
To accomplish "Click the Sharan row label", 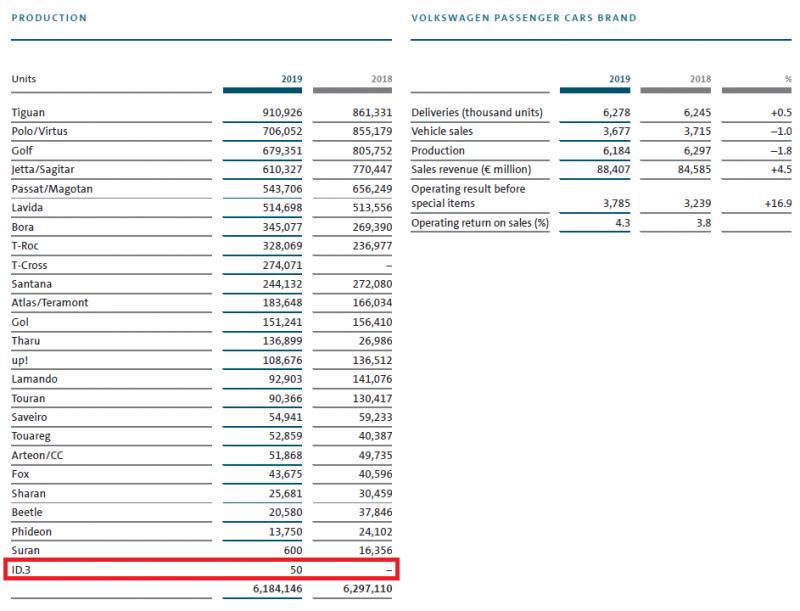I will [29, 494].
